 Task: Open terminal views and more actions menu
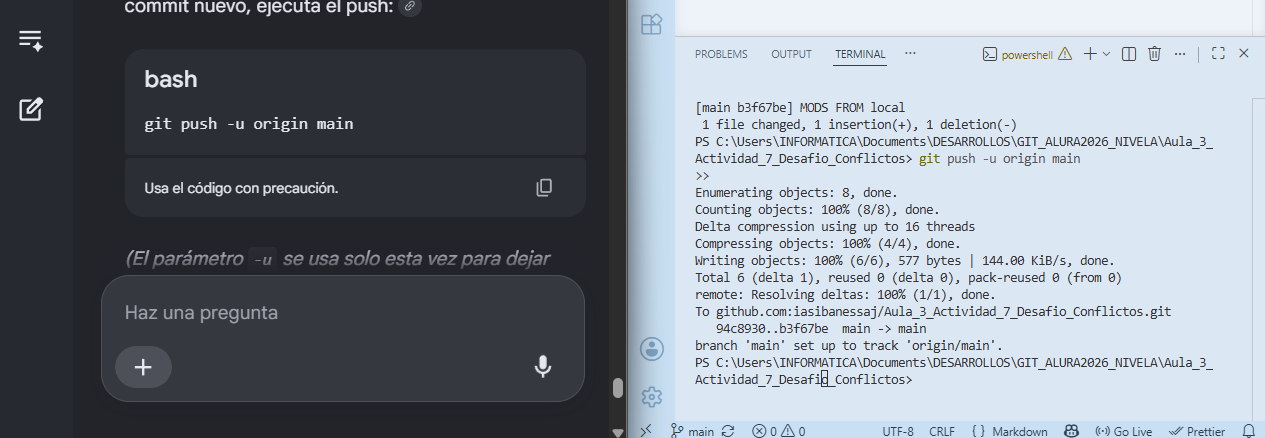click(1178, 54)
